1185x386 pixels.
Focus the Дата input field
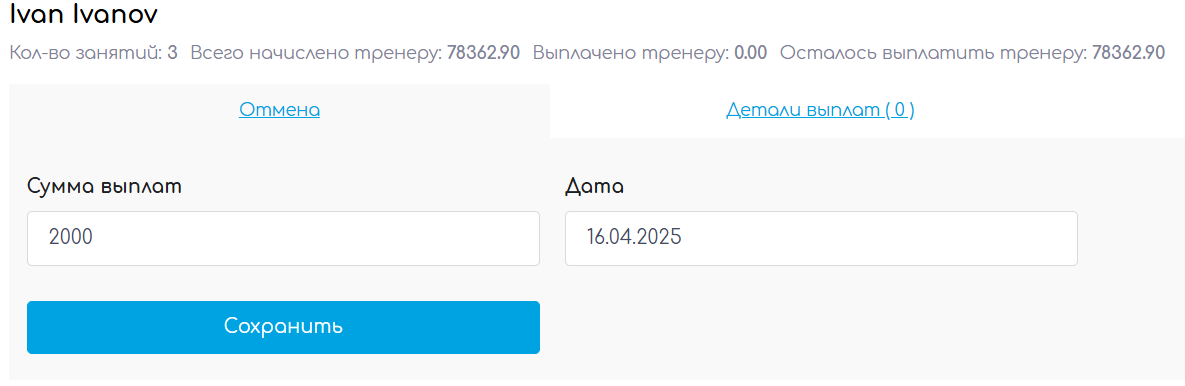tap(821, 238)
